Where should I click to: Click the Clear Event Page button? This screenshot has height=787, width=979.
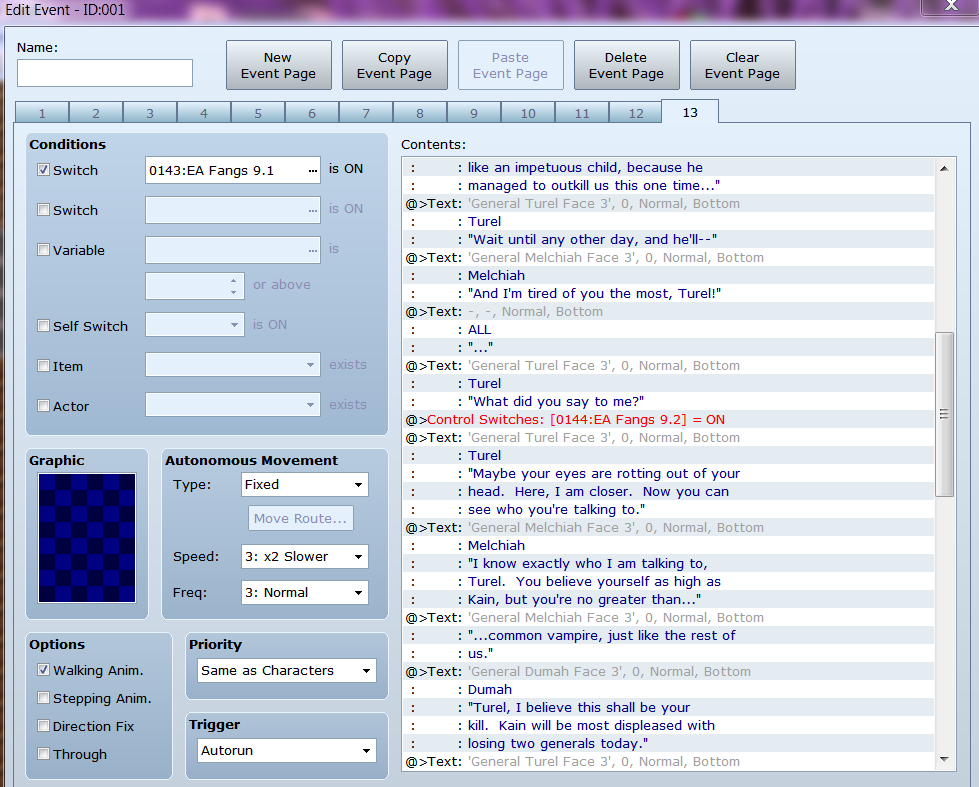(x=742, y=64)
